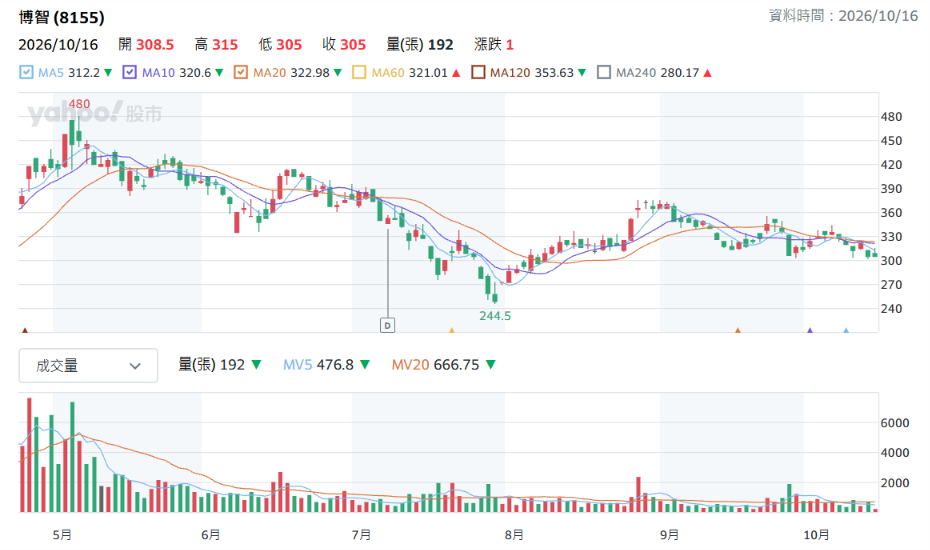Image resolution: width=930 pixels, height=550 pixels.
Task: Open the 成交量 indicator dropdown
Action: coord(88,365)
